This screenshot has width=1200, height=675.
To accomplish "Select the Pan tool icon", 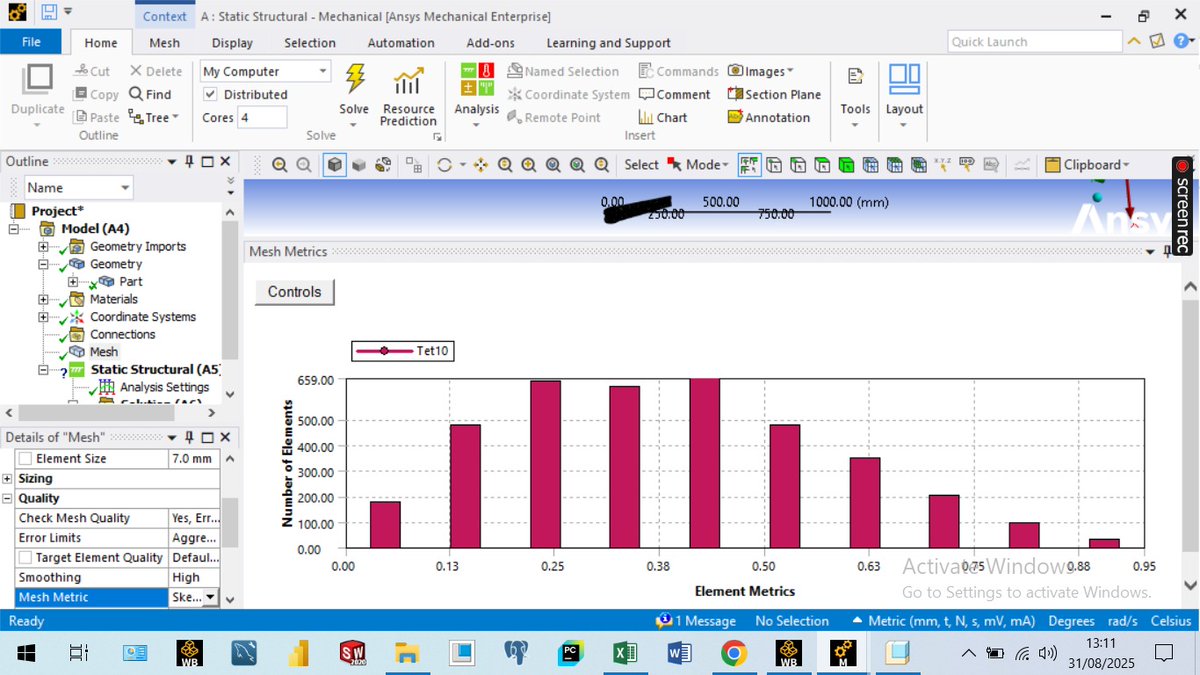I will (481, 165).
